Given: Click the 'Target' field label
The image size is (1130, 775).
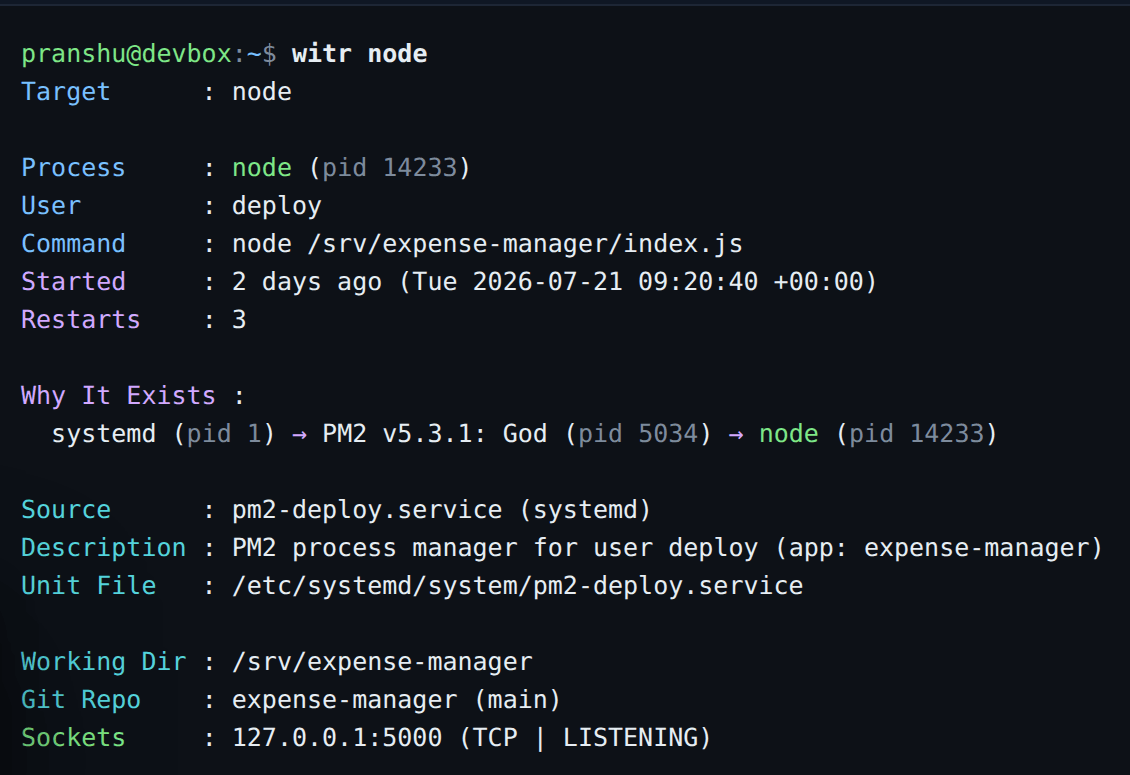Looking at the screenshot, I should [x=66, y=92].
